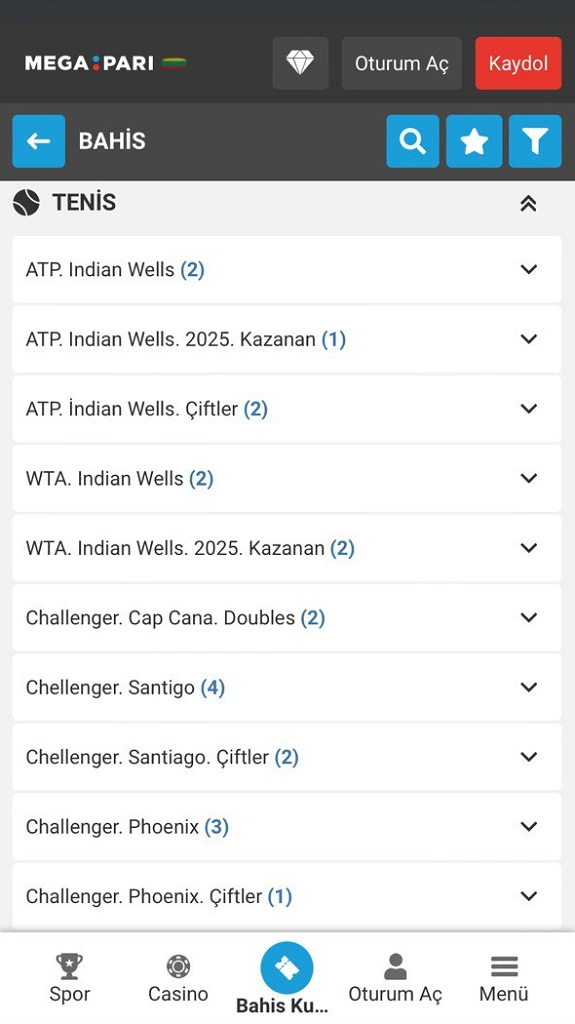Click the Megapari logo
The height and width of the screenshot is (1024, 575).
click(106, 63)
